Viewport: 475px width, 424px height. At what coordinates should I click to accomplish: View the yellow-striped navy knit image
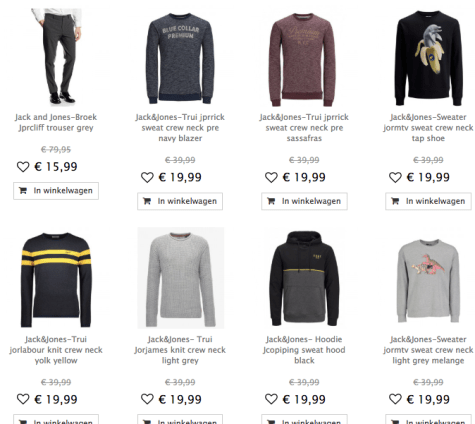point(56,279)
